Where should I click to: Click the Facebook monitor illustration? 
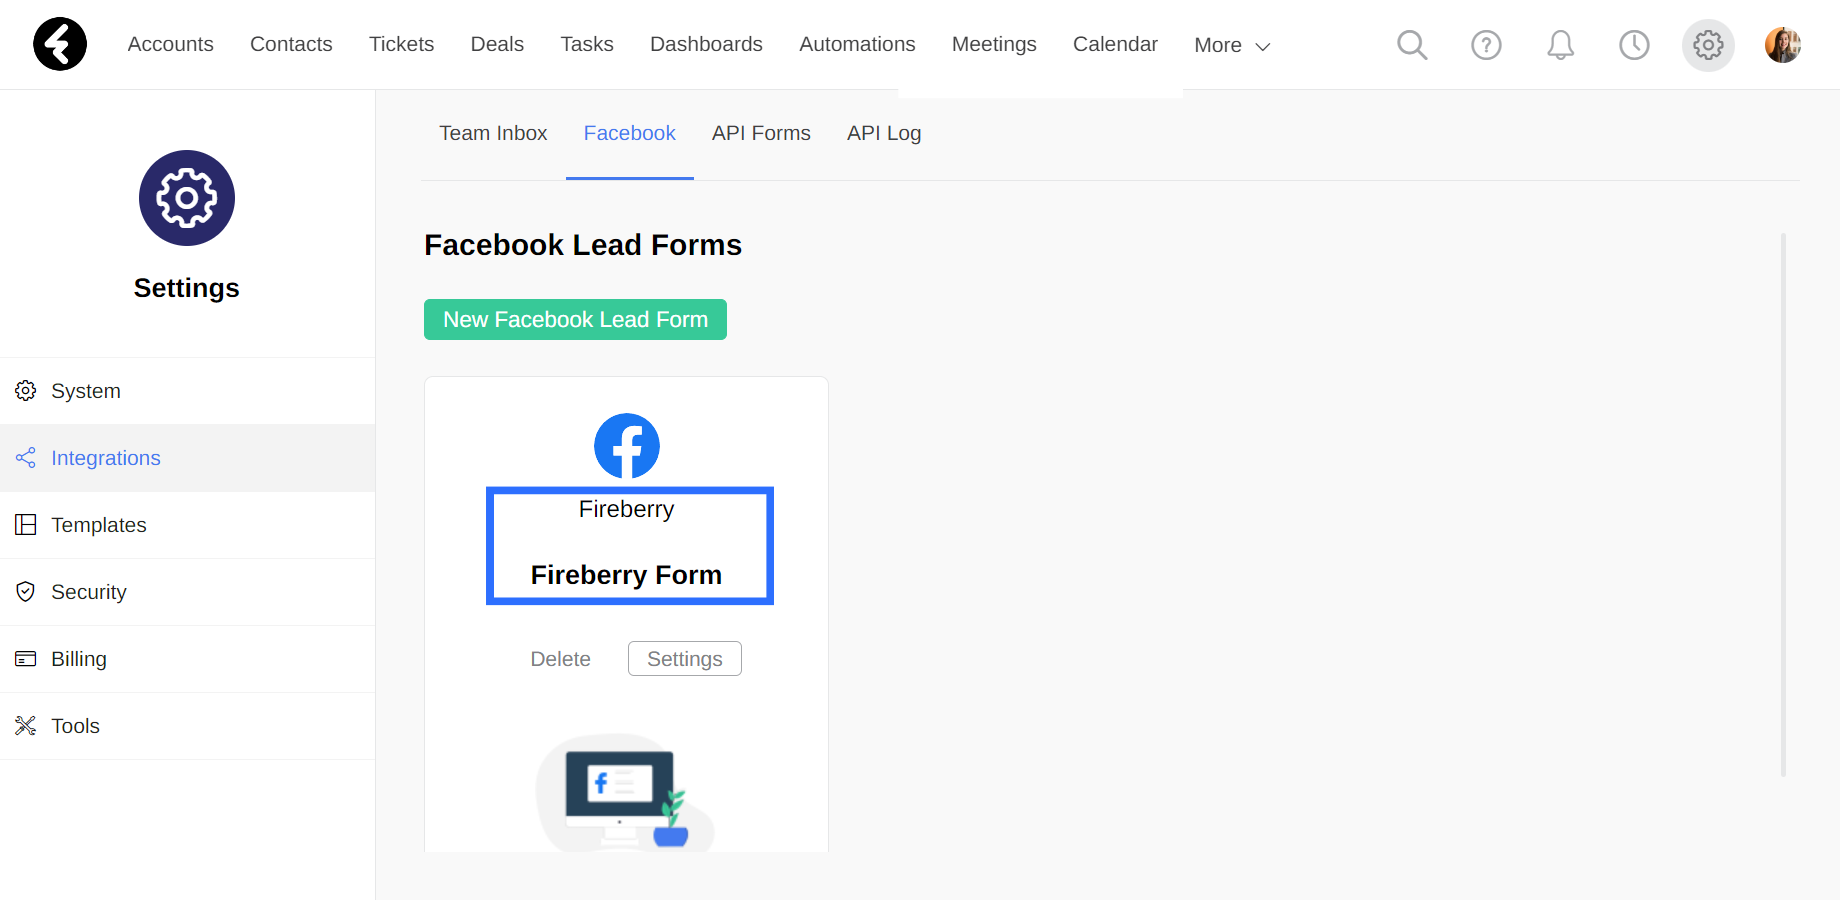tap(626, 794)
